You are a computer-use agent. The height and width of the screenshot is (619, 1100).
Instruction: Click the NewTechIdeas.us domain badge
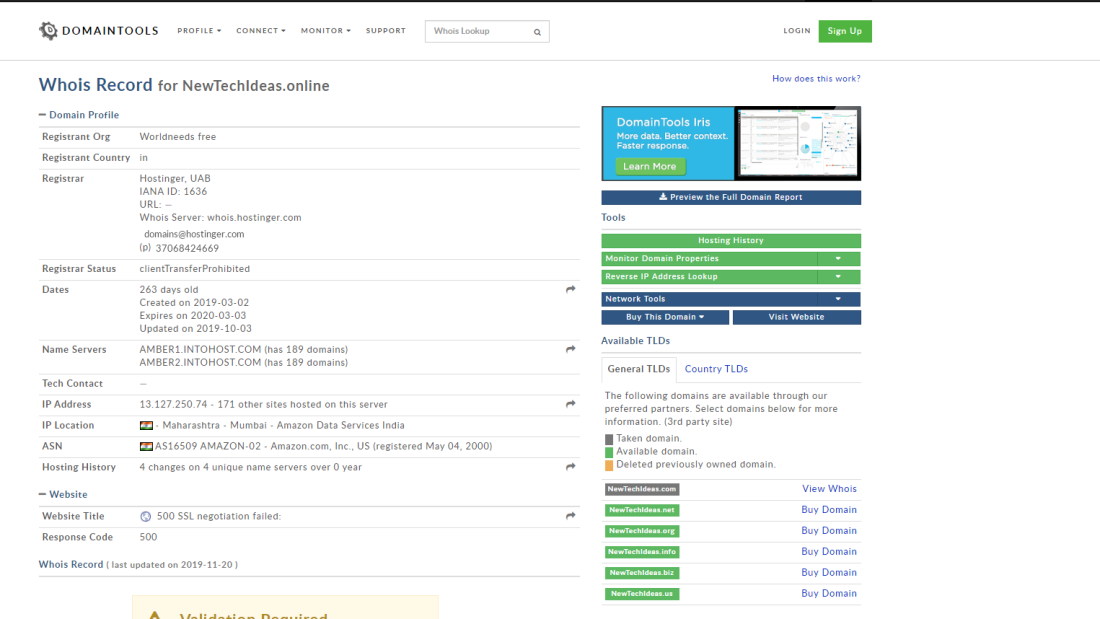(x=642, y=594)
